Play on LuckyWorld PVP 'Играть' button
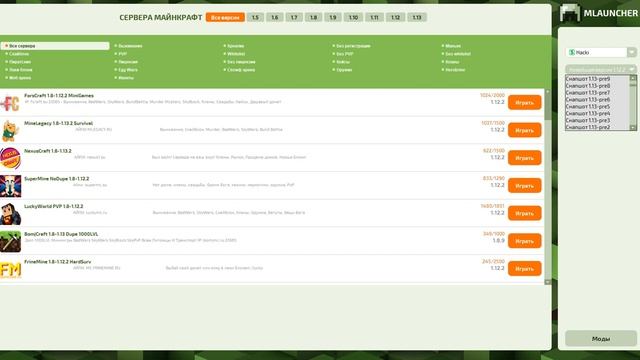The width and height of the screenshot is (640, 360). (x=524, y=213)
